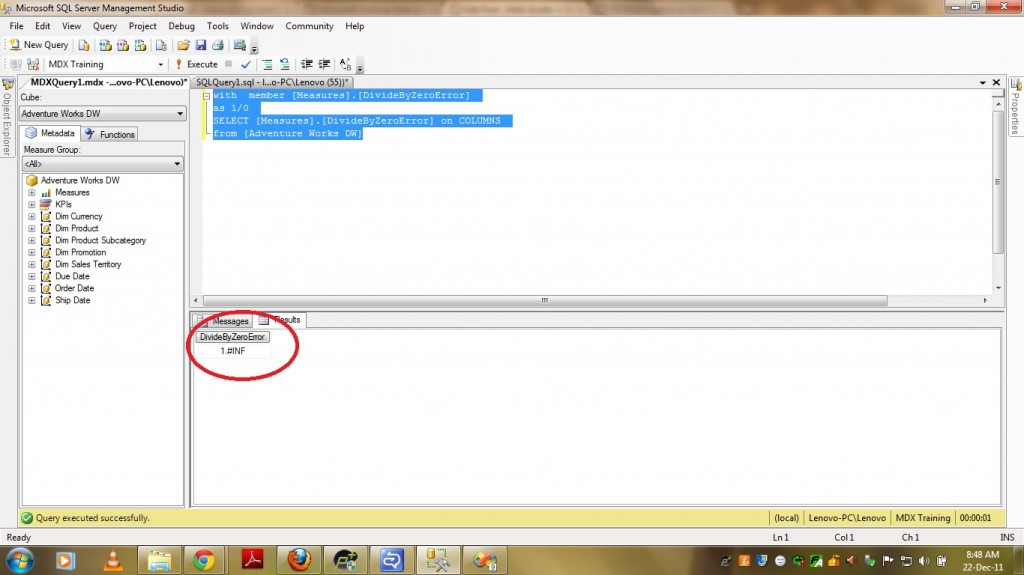Click the Print icon in the toolbar
The height and width of the screenshot is (575, 1024).
(218, 45)
